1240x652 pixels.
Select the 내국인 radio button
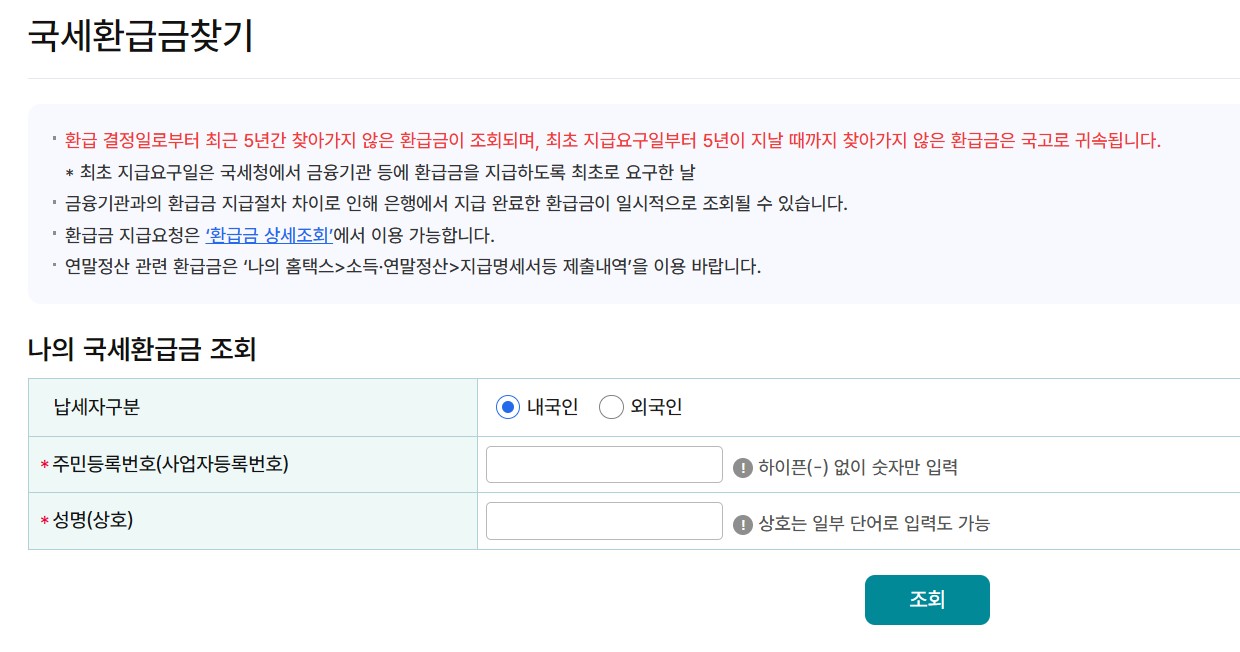point(508,407)
